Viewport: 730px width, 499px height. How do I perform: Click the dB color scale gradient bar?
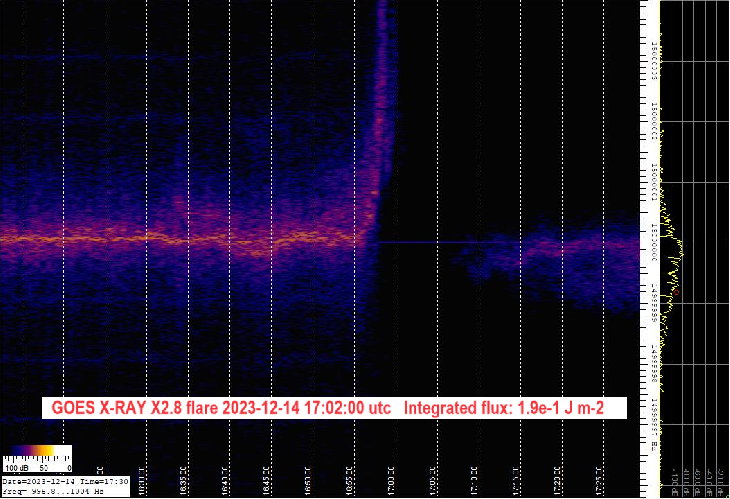point(37,452)
